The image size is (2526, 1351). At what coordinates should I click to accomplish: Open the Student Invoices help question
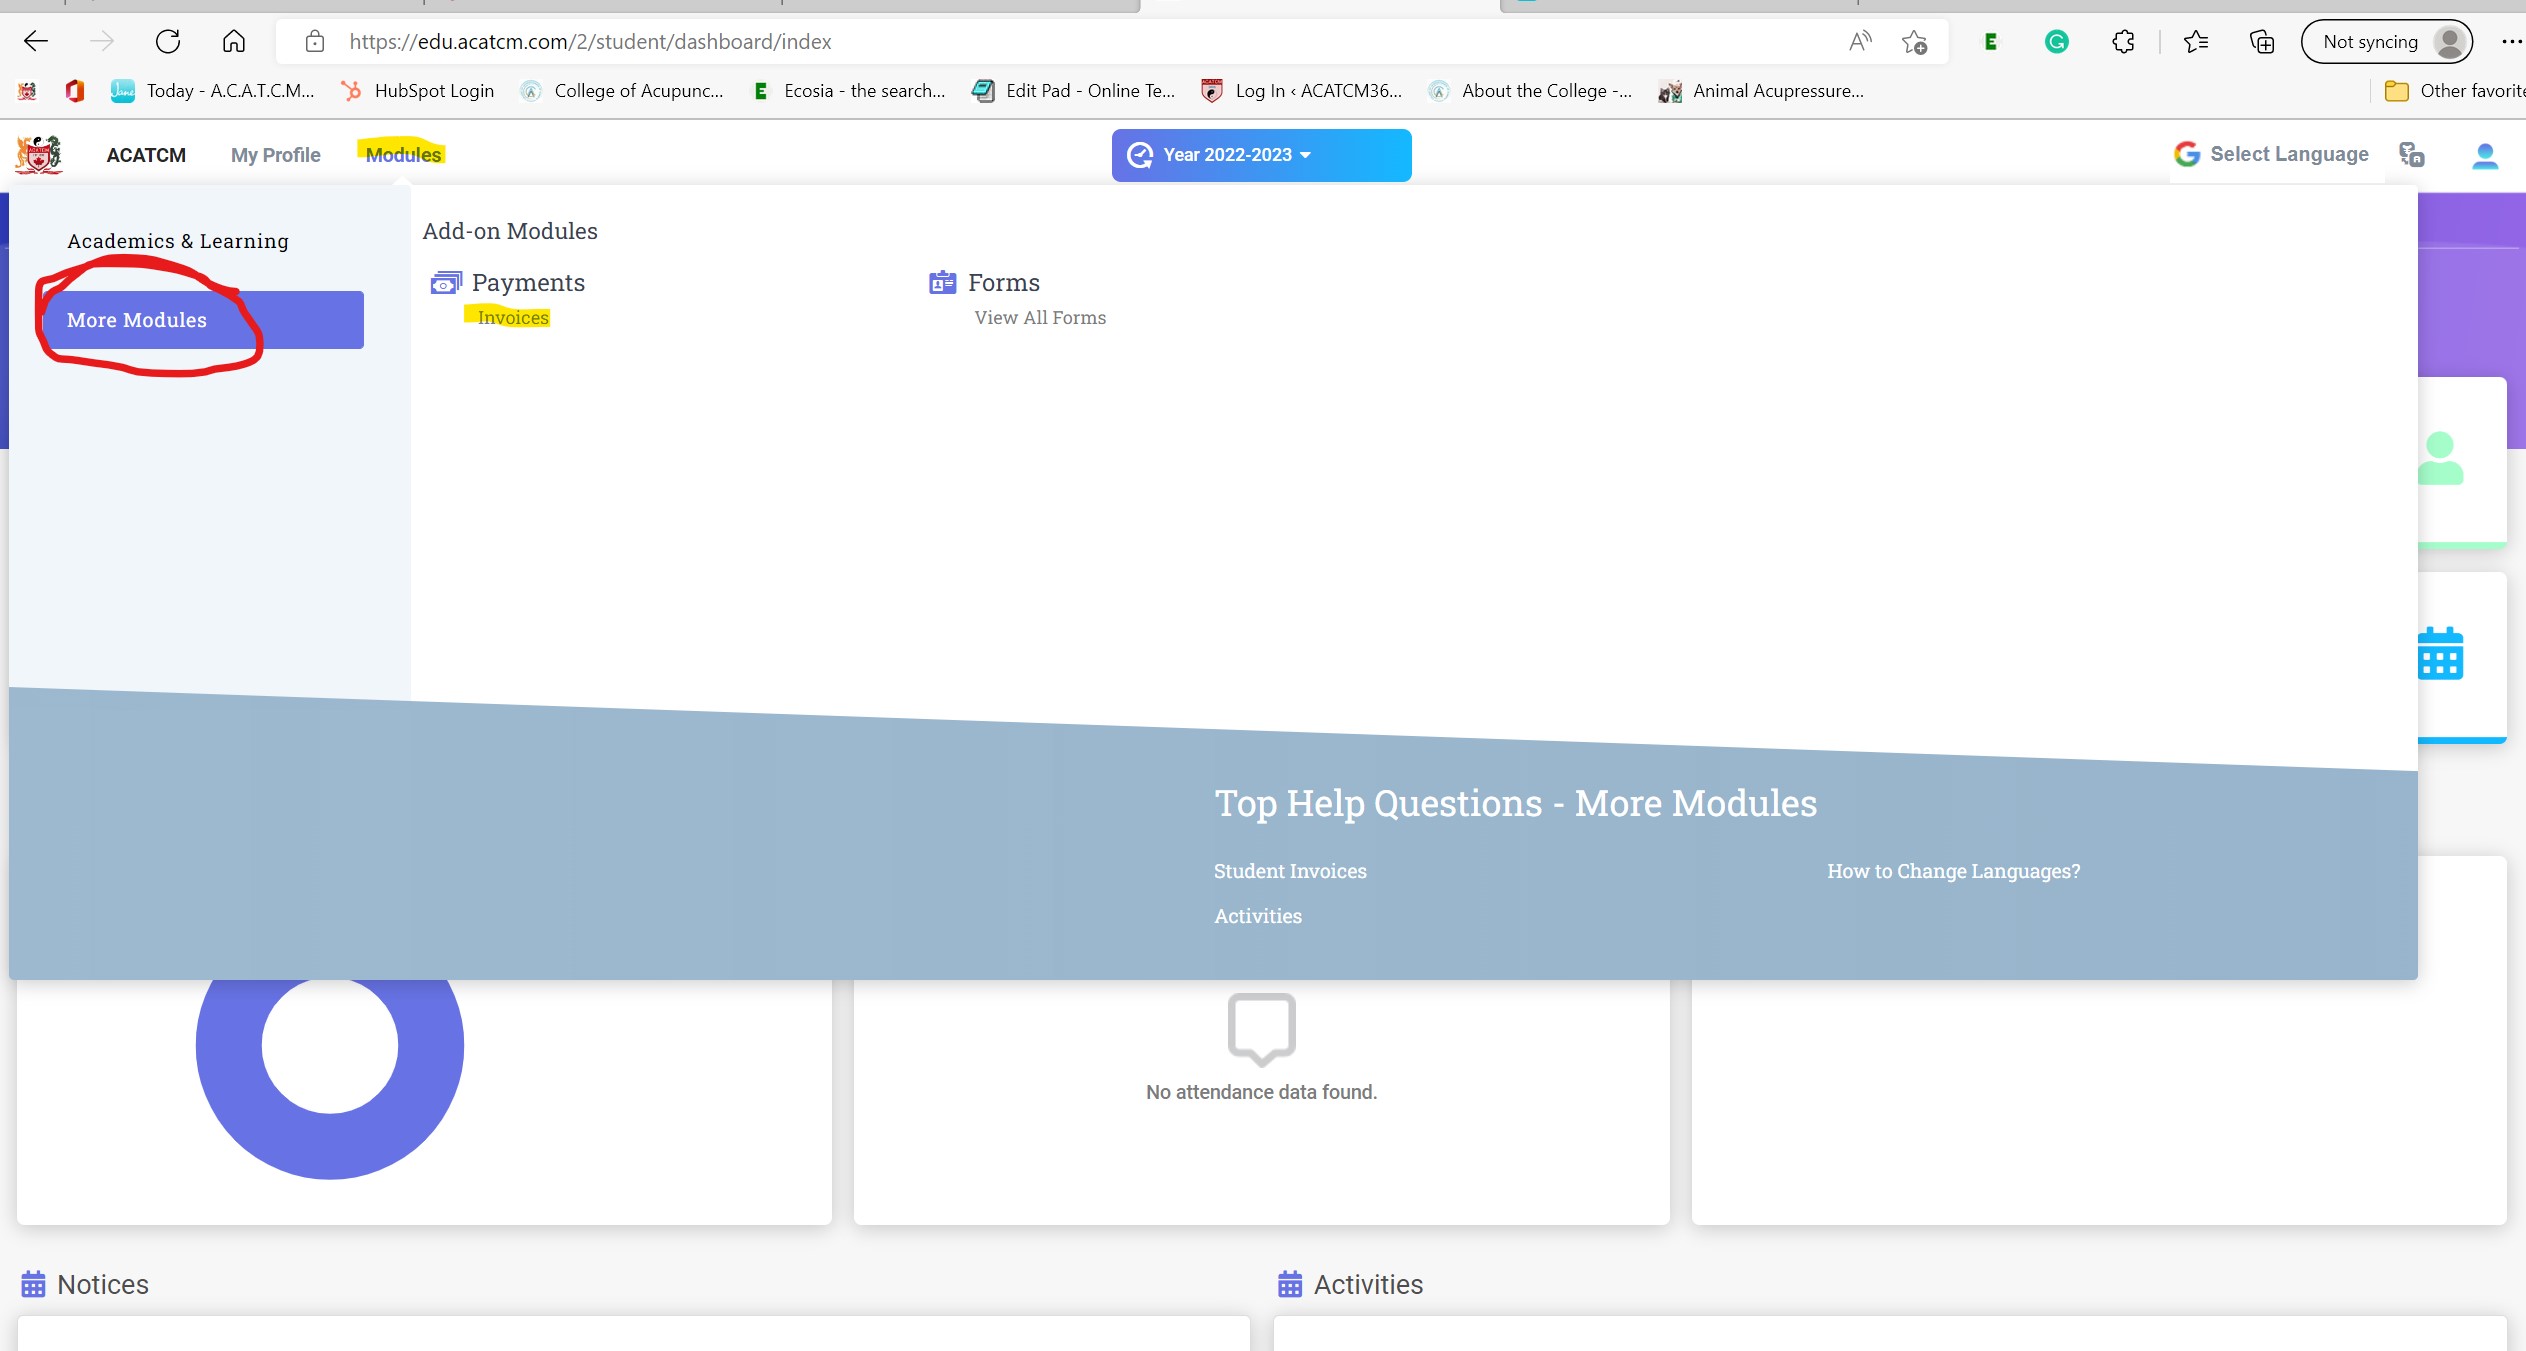[1290, 871]
